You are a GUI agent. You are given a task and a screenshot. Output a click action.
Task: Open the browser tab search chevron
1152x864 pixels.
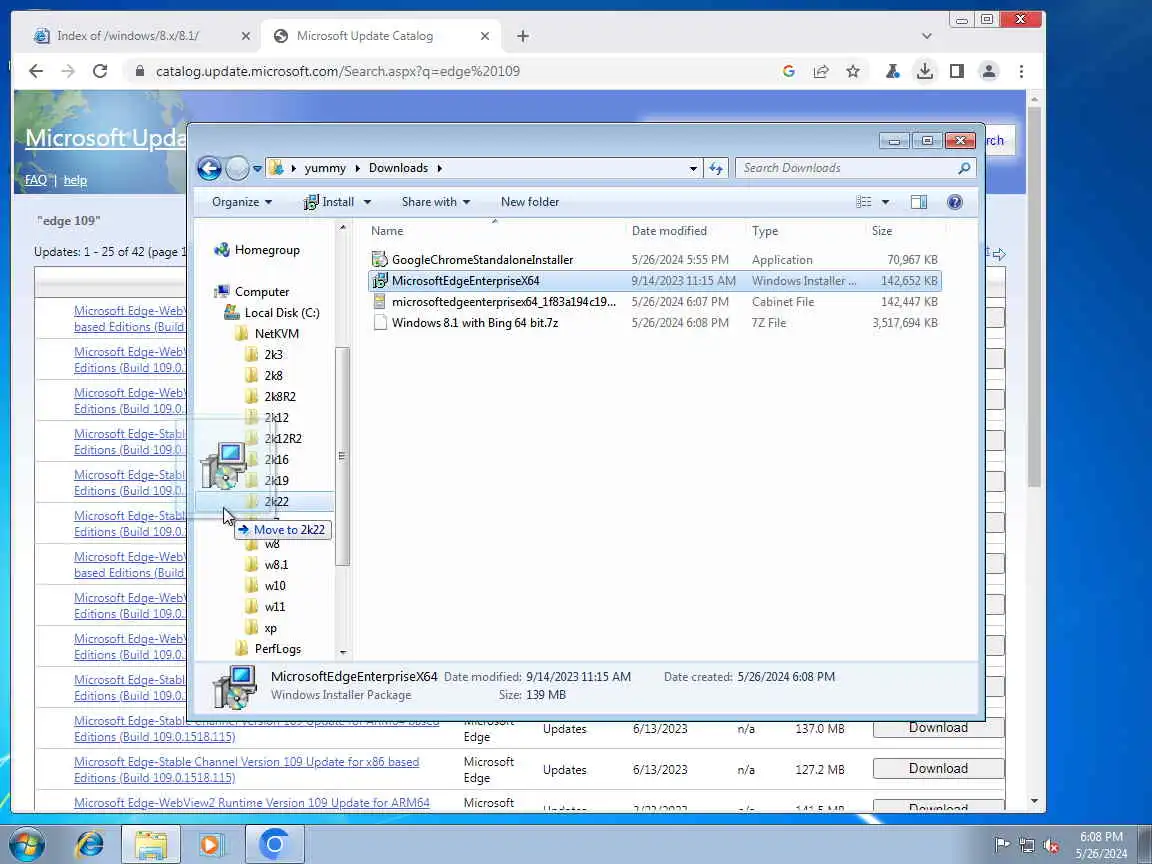click(x=926, y=36)
